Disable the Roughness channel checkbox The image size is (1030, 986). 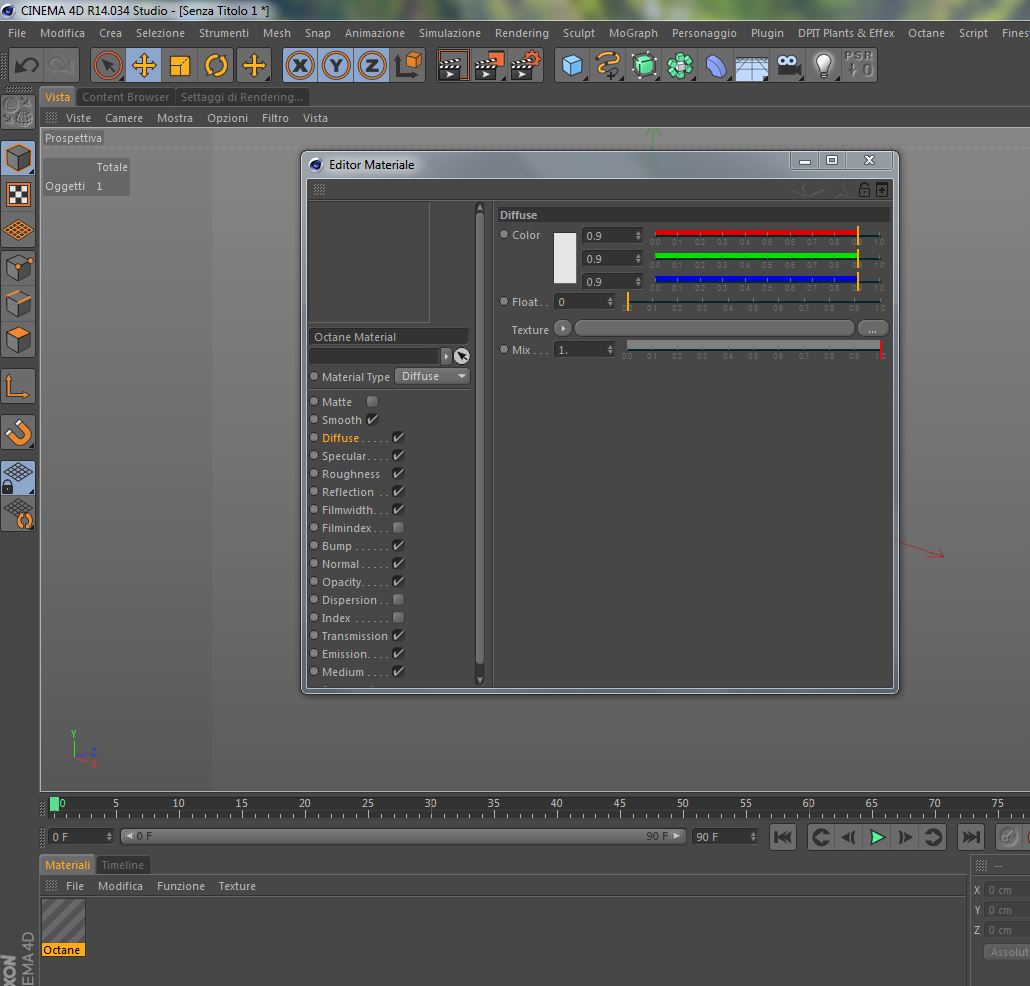[x=398, y=474]
